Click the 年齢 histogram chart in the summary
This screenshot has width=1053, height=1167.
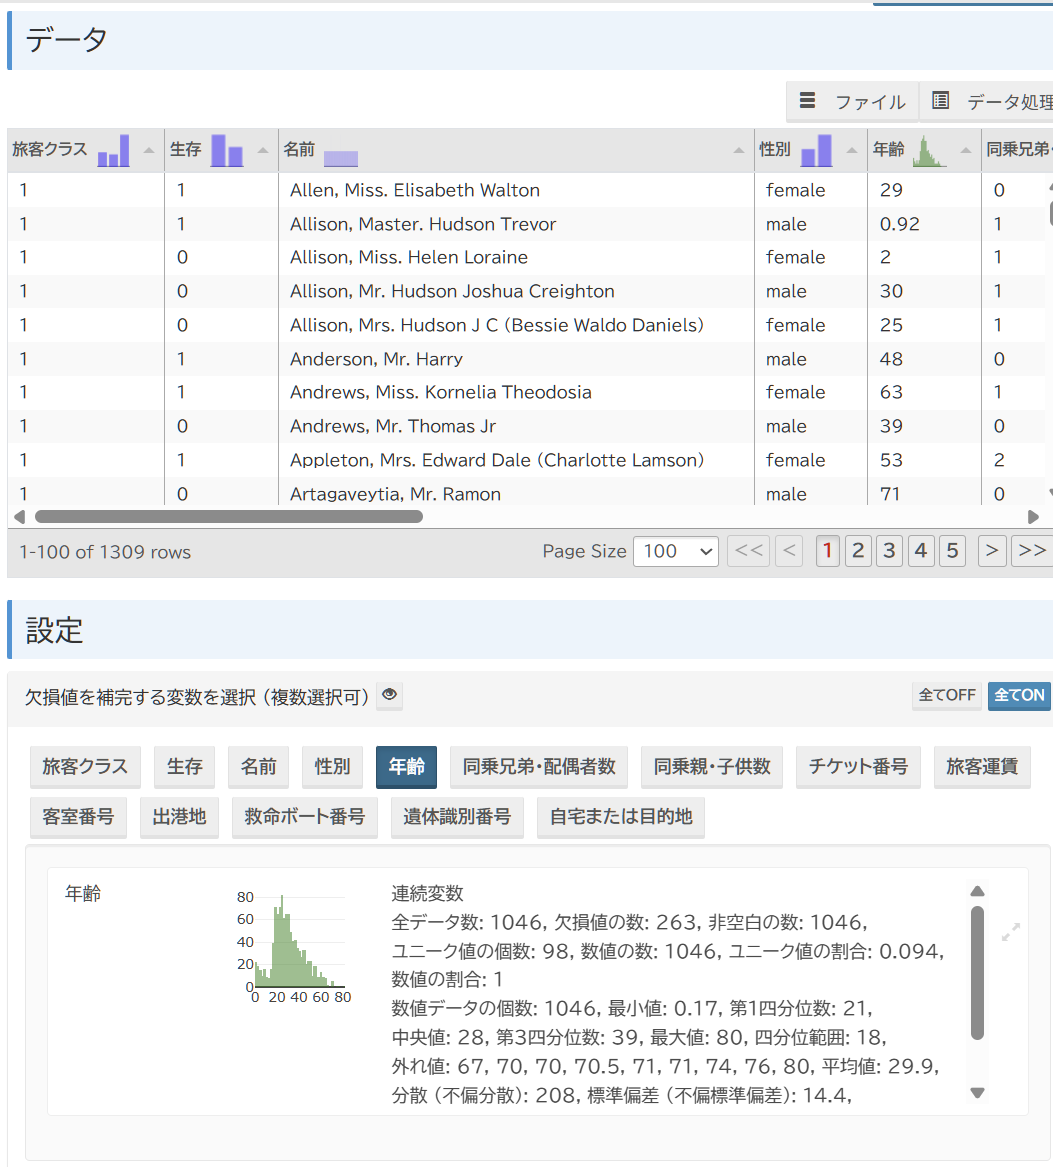click(x=298, y=940)
